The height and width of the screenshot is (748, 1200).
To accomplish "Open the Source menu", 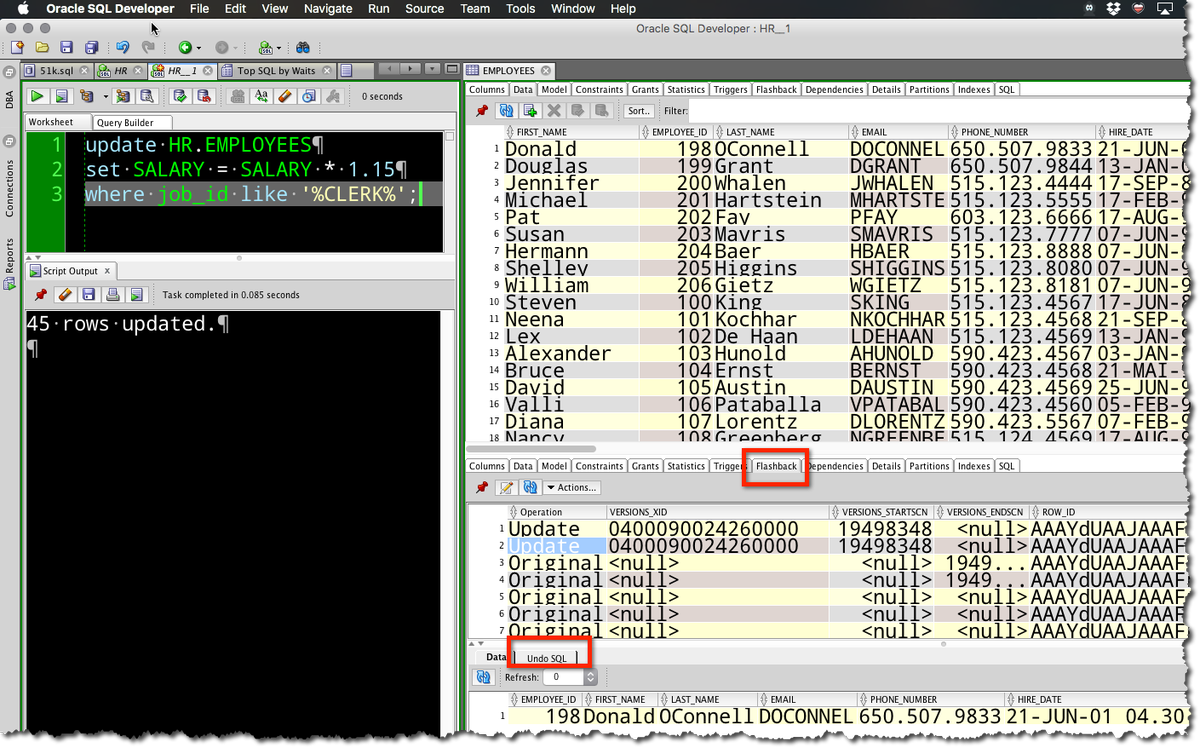I will coord(424,8).
